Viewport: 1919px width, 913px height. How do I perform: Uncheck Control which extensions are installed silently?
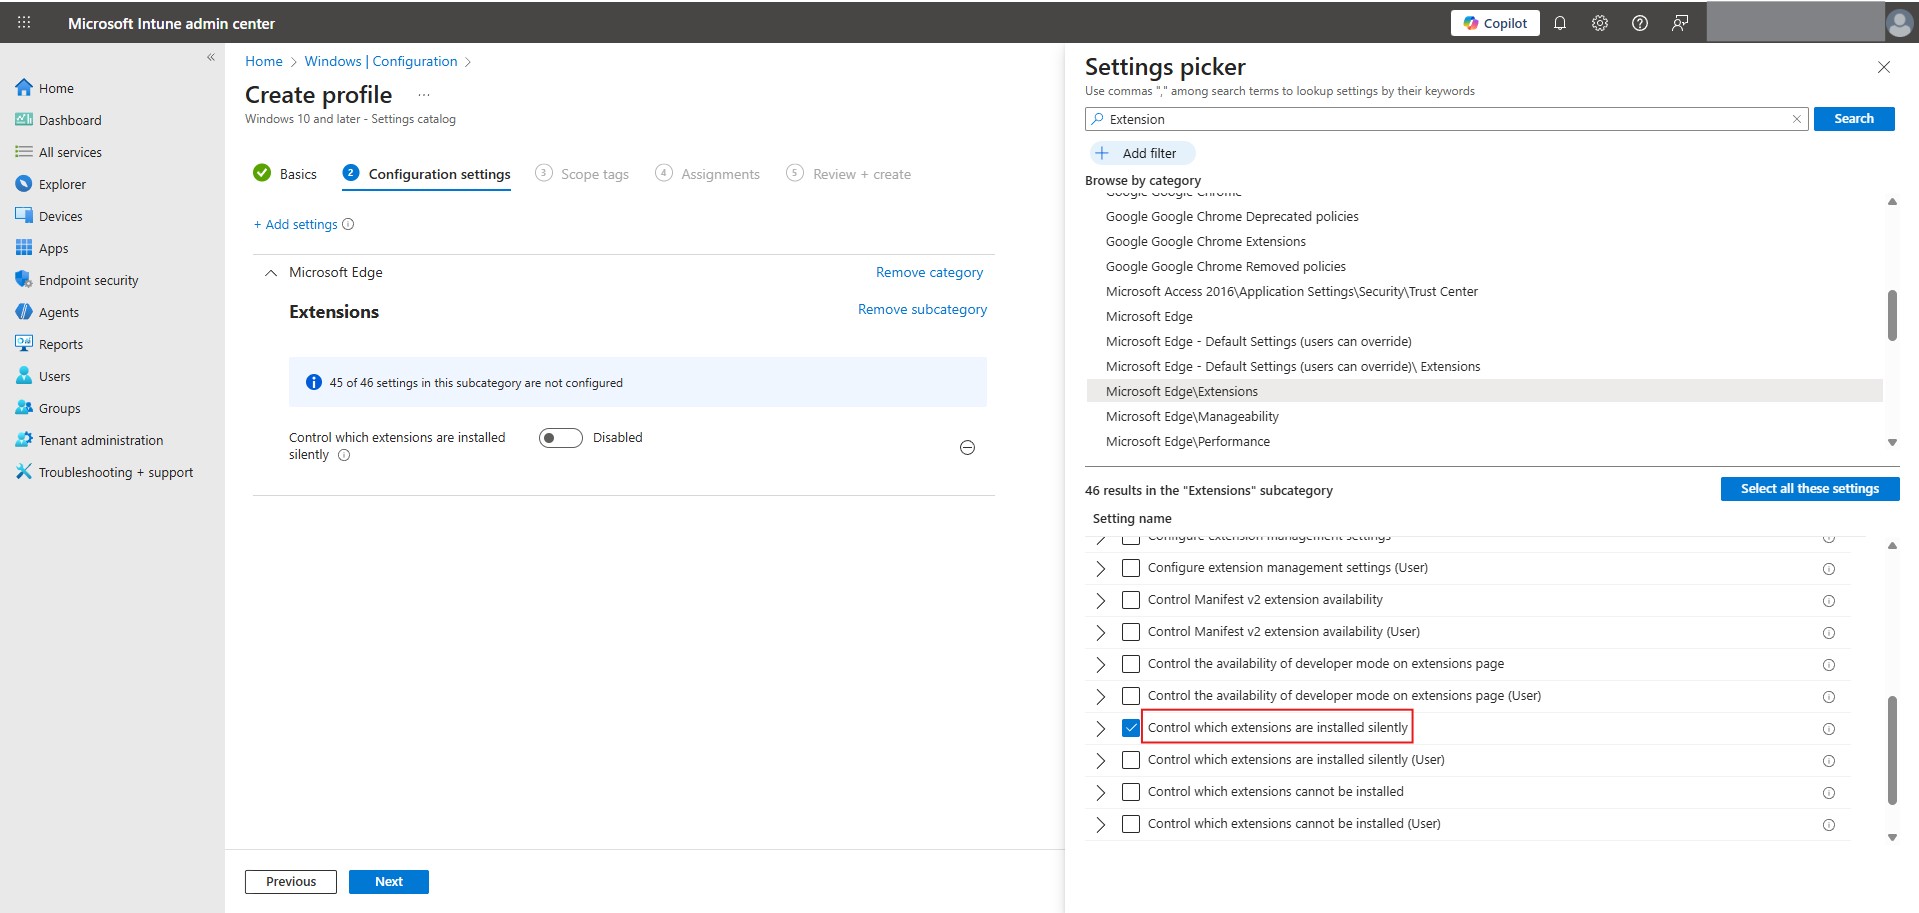click(x=1131, y=728)
